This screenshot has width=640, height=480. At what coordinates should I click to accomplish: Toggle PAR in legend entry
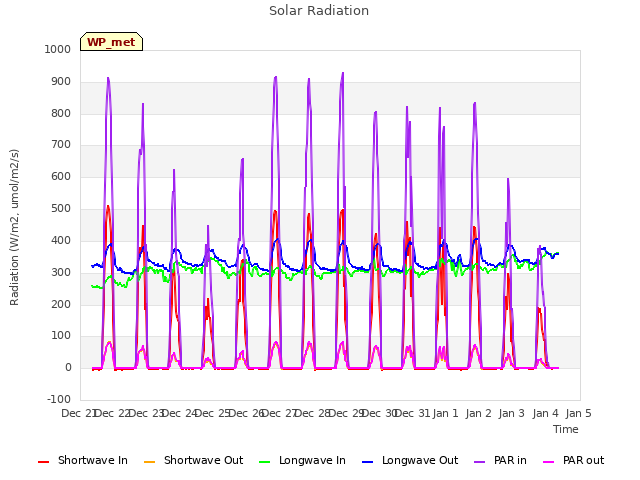pos(500,460)
